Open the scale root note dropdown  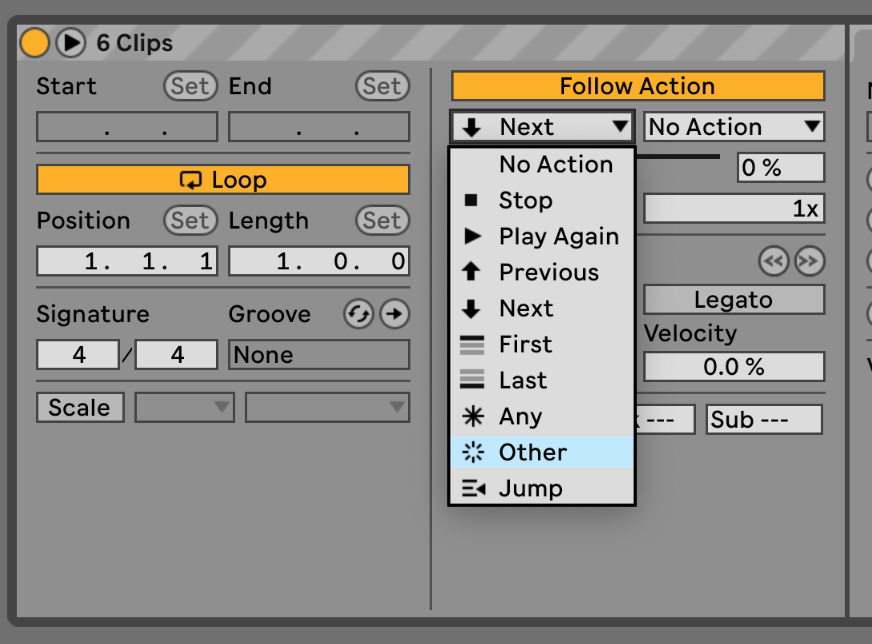[x=184, y=408]
